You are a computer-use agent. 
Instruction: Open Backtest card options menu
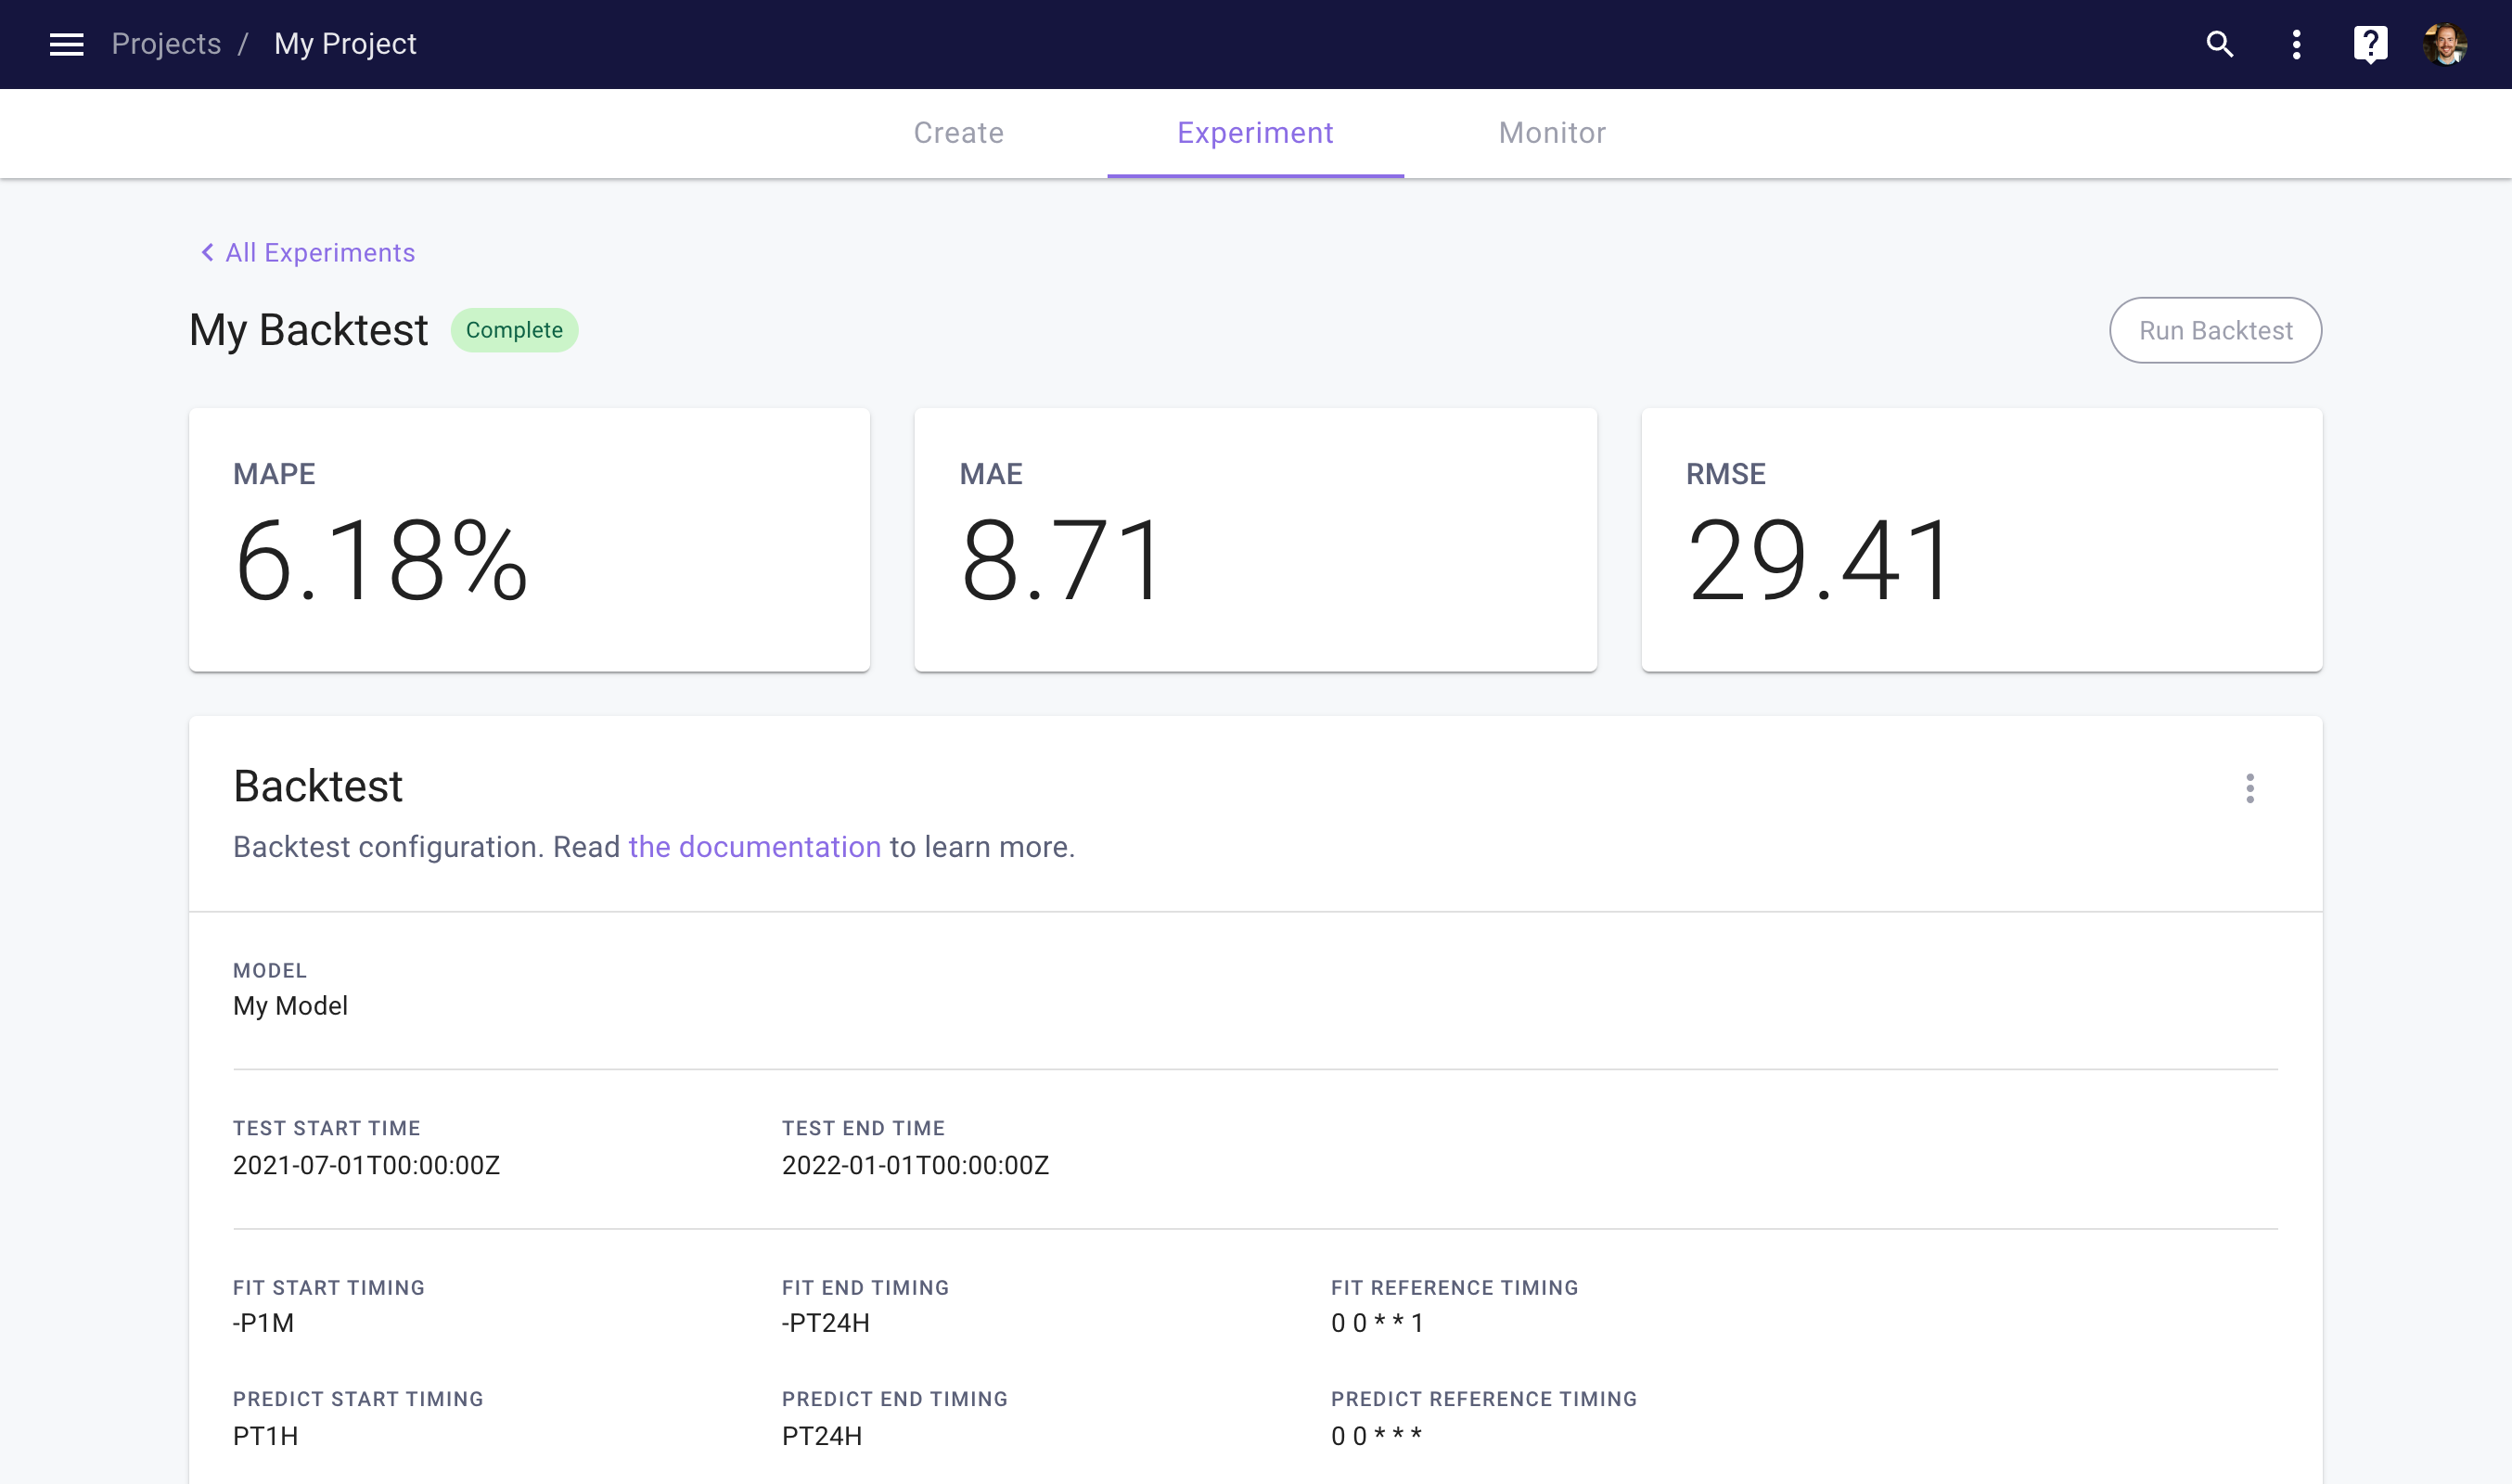point(2250,788)
